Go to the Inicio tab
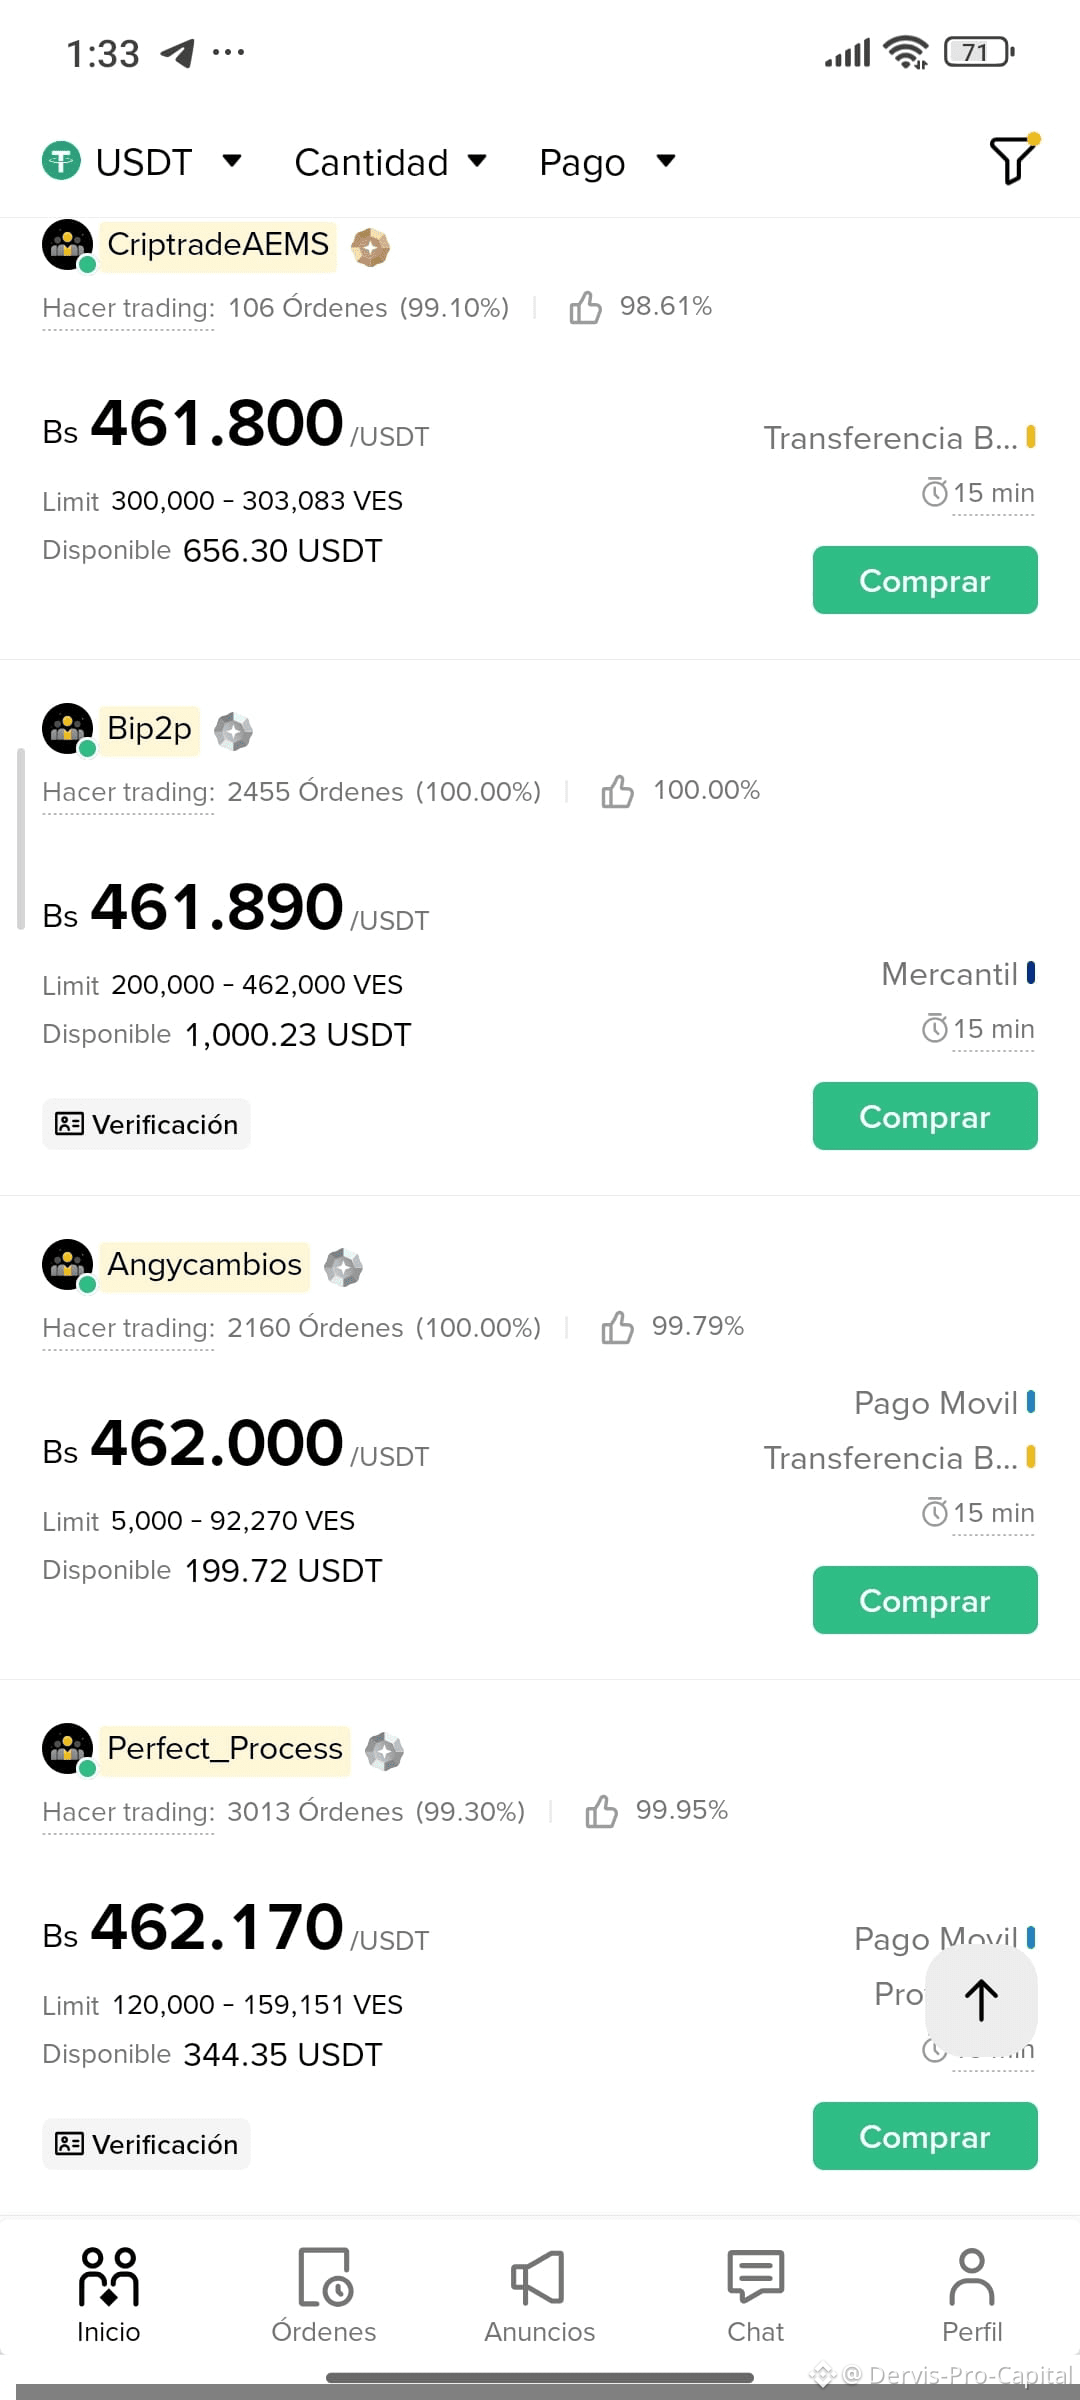 click(x=108, y=2295)
